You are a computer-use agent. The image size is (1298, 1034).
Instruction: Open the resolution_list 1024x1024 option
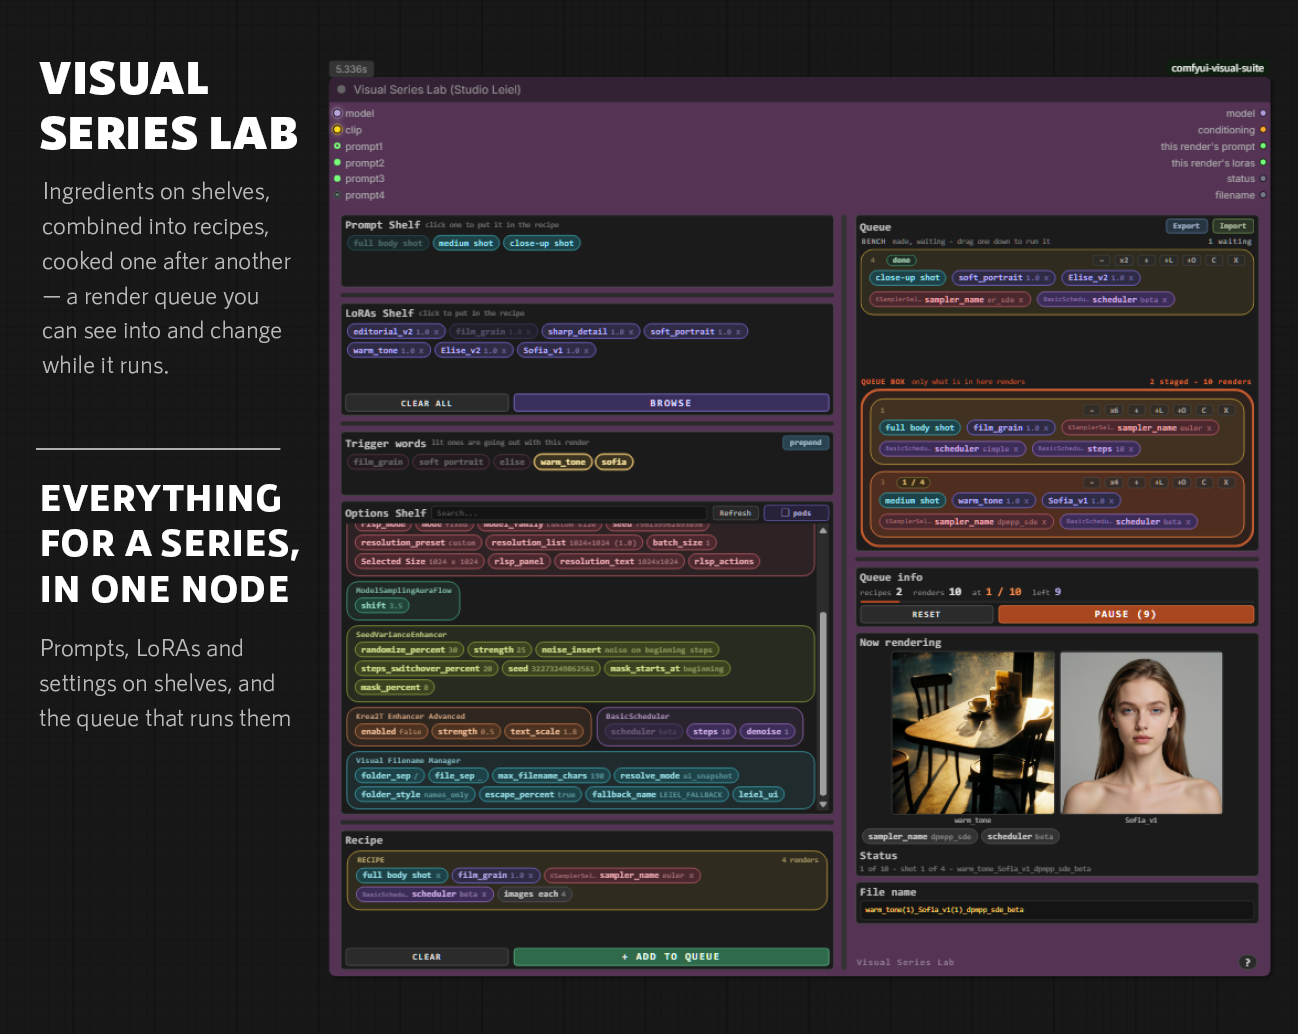[x=564, y=542]
